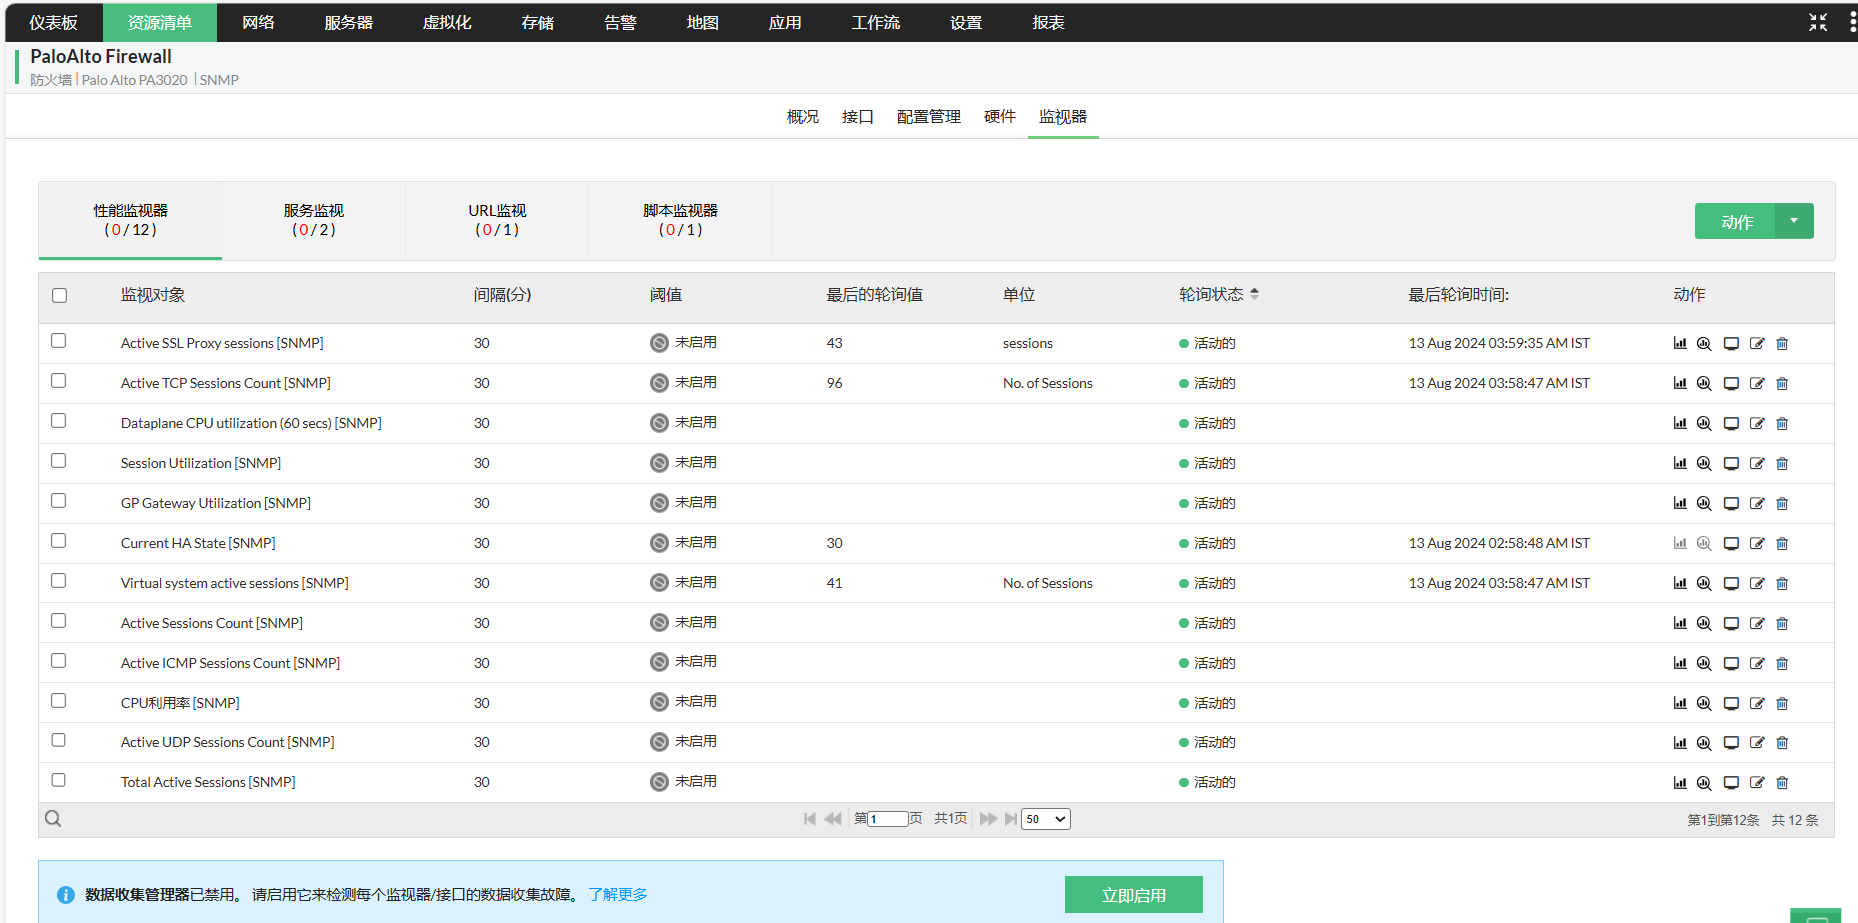Screen dimensions: 1858x923
Task: Delete the Total Active Sessions monitor
Action: tap(1782, 782)
